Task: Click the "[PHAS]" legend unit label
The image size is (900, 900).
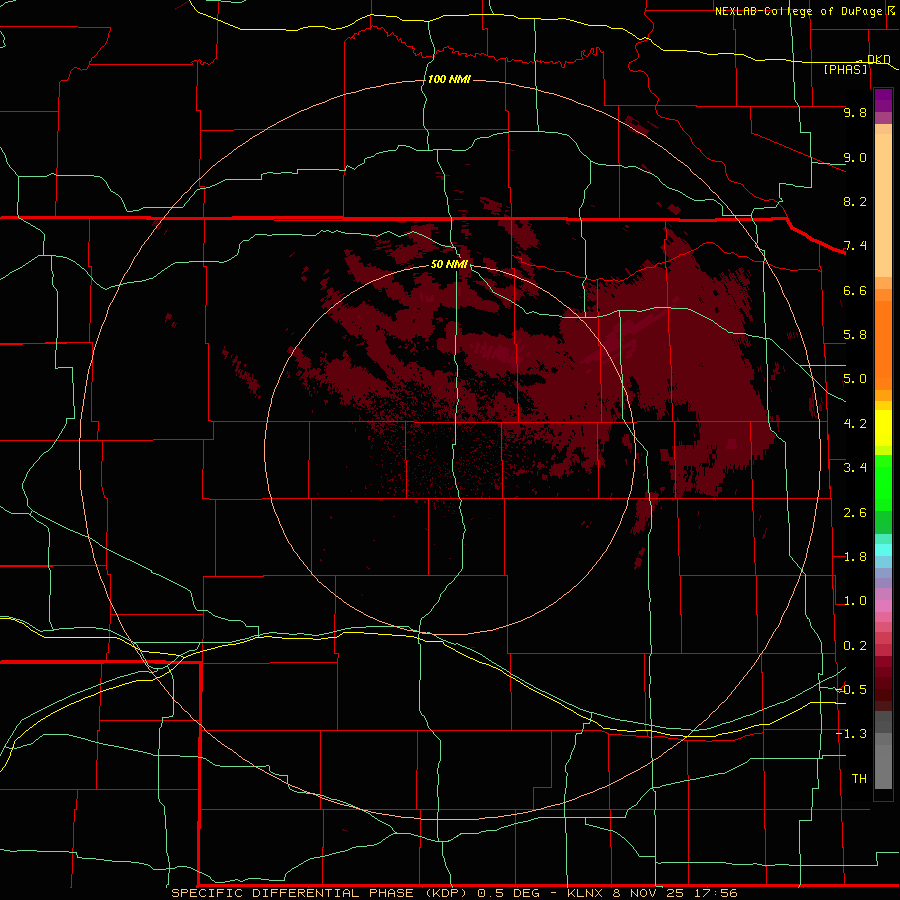Action: [x=845, y=69]
